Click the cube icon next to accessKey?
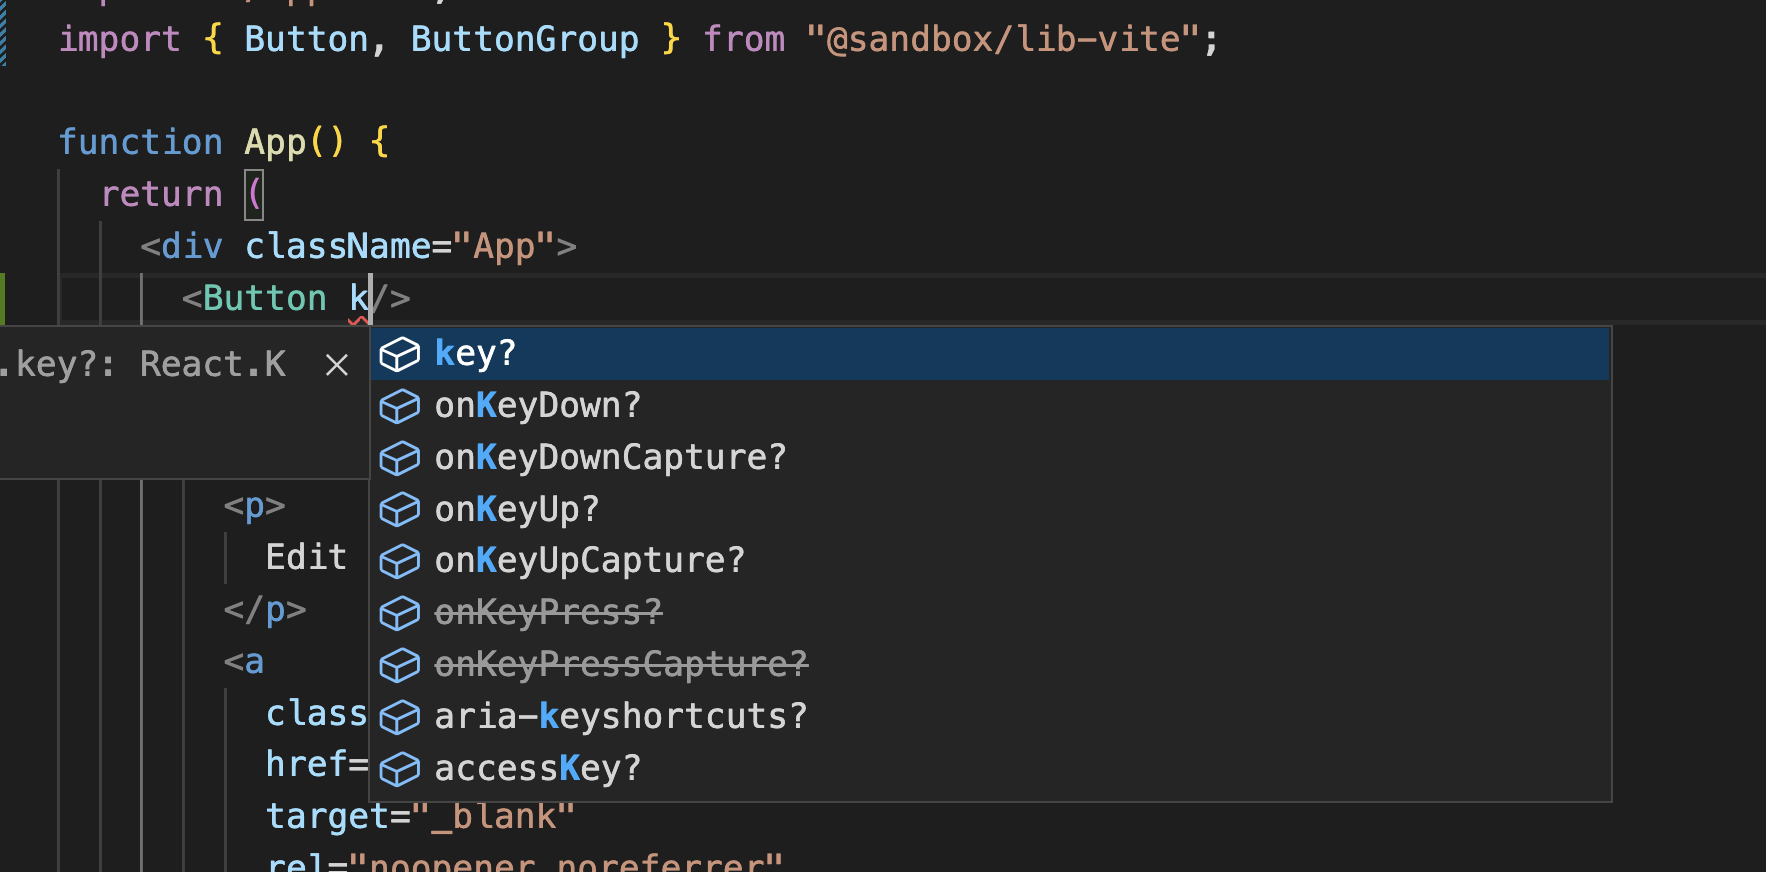This screenshot has width=1766, height=872. click(400, 769)
